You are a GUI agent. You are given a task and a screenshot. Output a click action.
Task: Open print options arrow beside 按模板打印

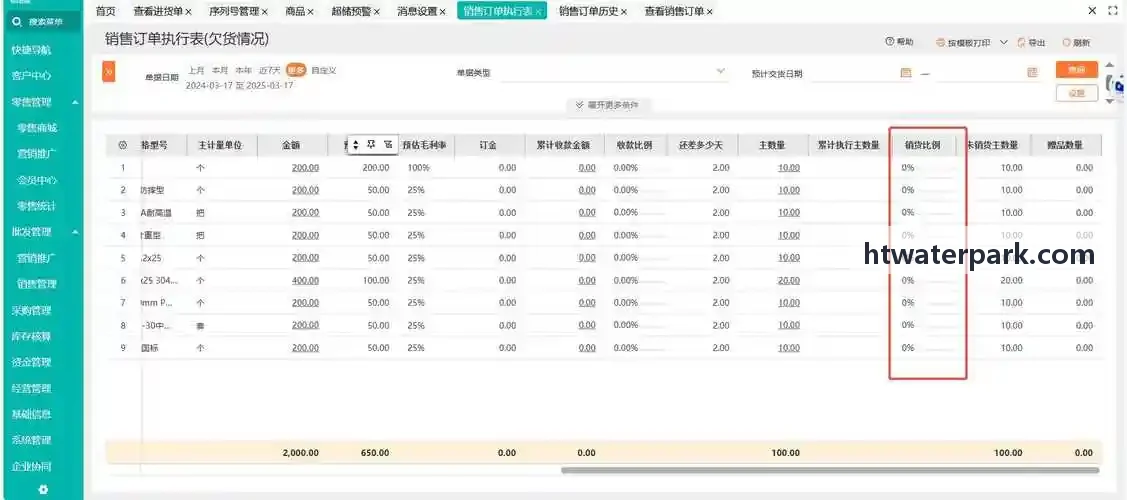click(1003, 42)
